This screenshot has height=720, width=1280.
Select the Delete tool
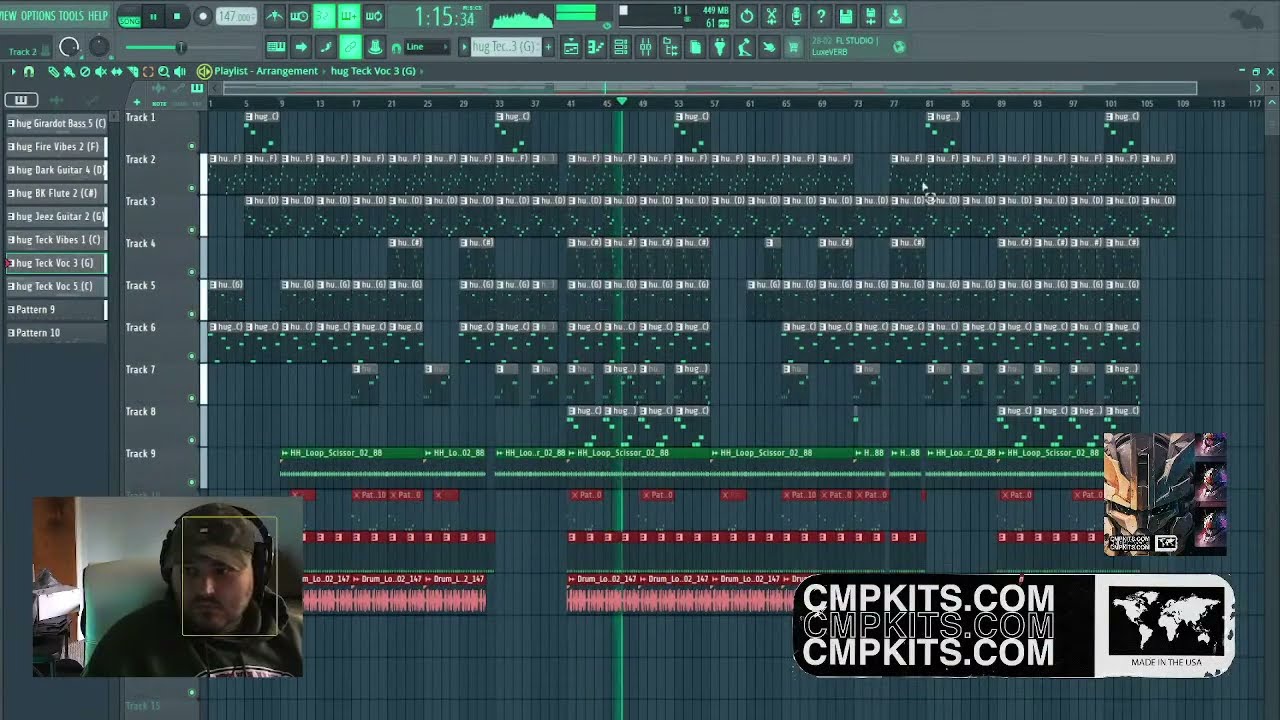84,71
